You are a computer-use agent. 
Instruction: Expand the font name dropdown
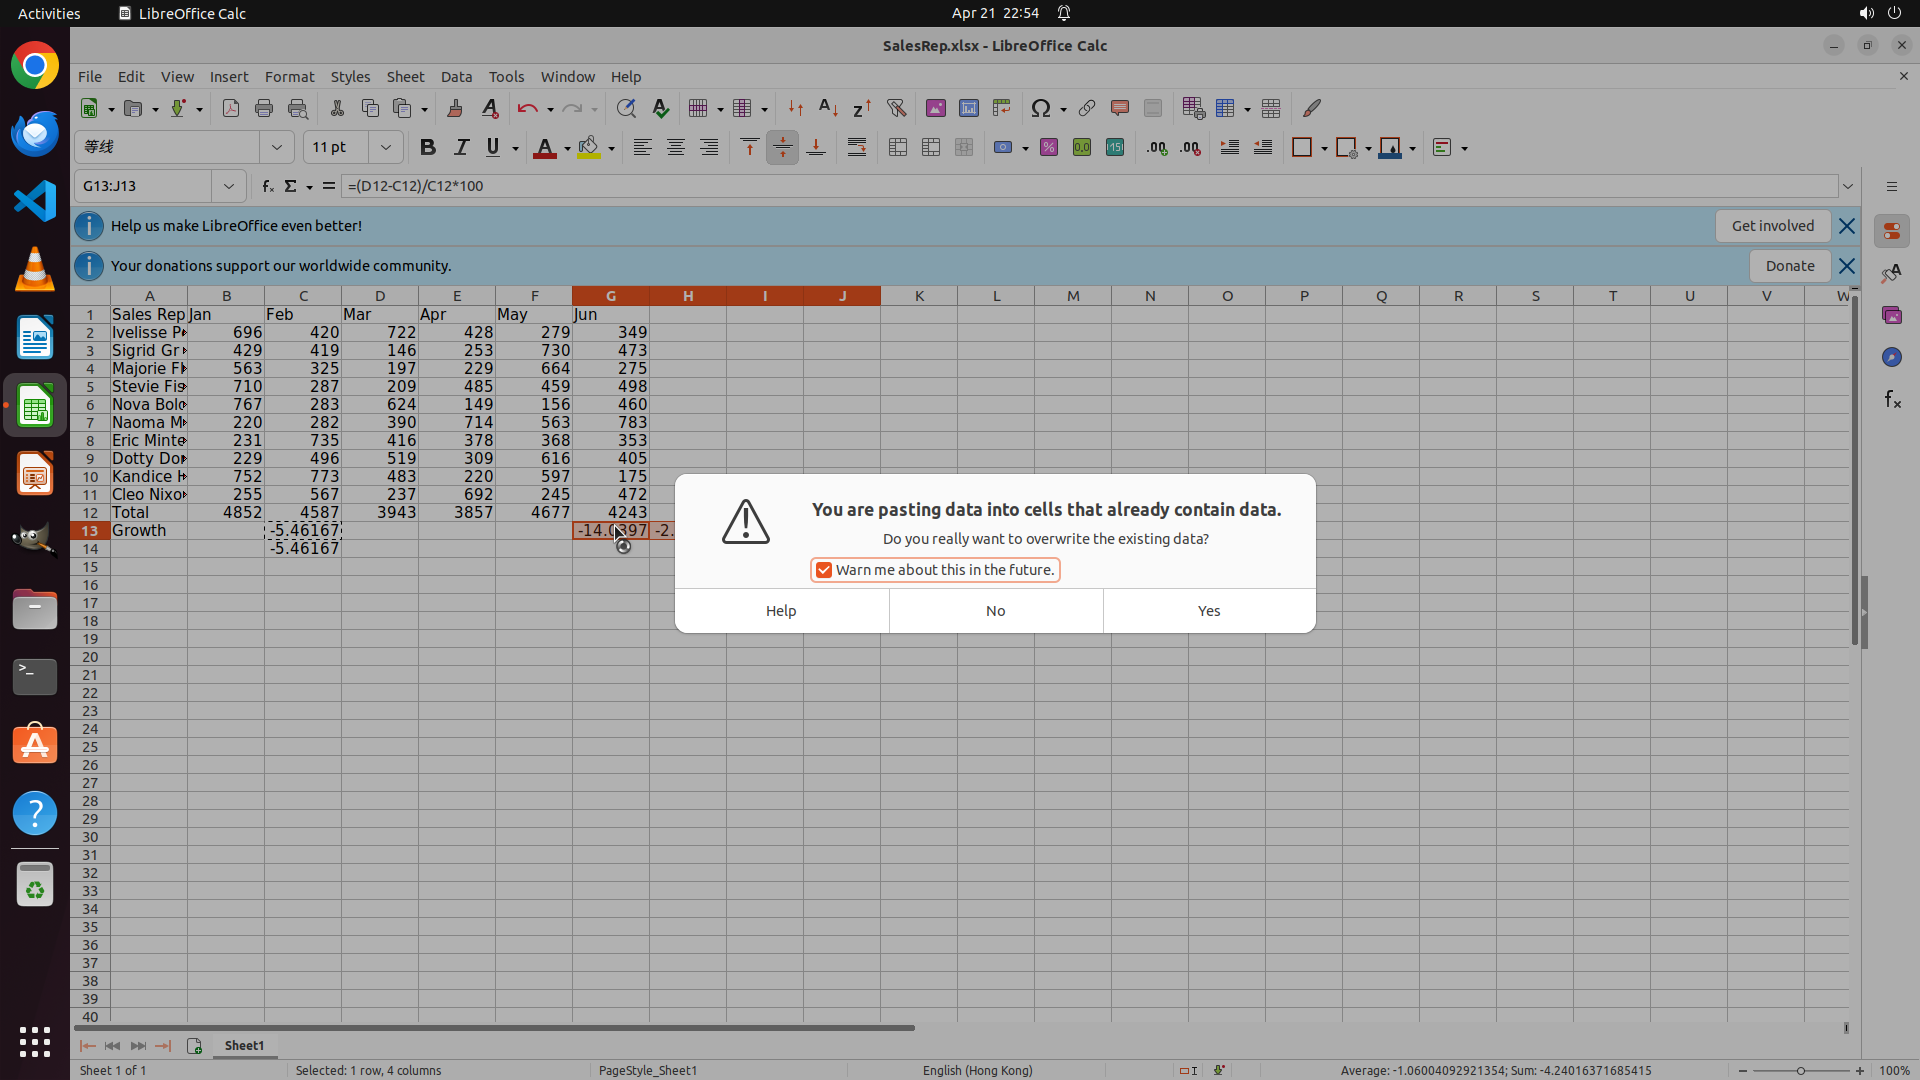click(x=277, y=147)
